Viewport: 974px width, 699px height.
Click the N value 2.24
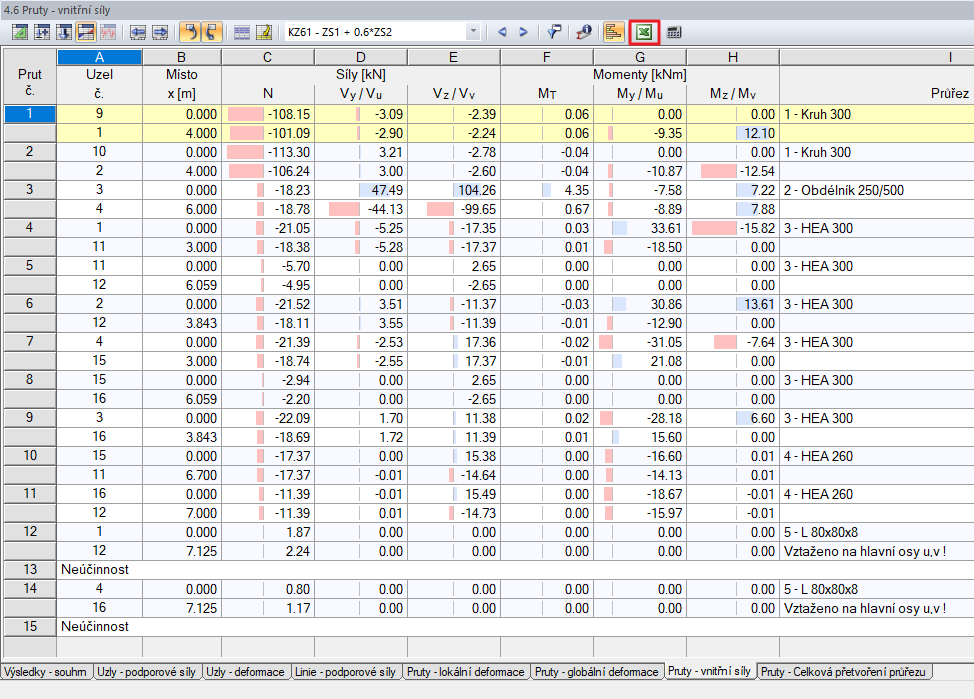point(298,551)
